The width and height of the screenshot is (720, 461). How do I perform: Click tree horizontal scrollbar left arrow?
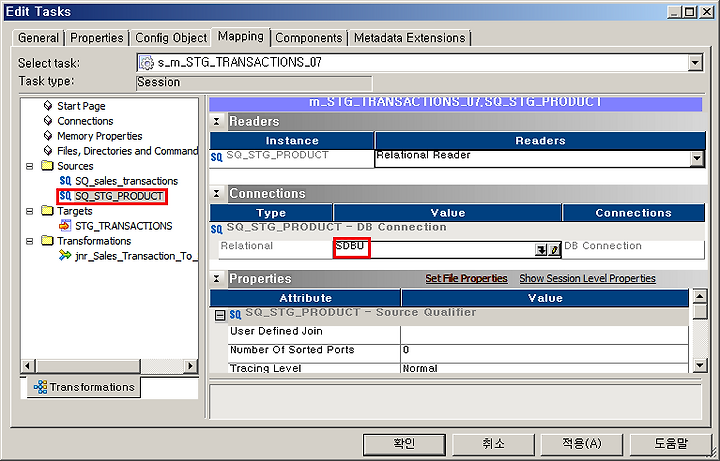click(28, 366)
